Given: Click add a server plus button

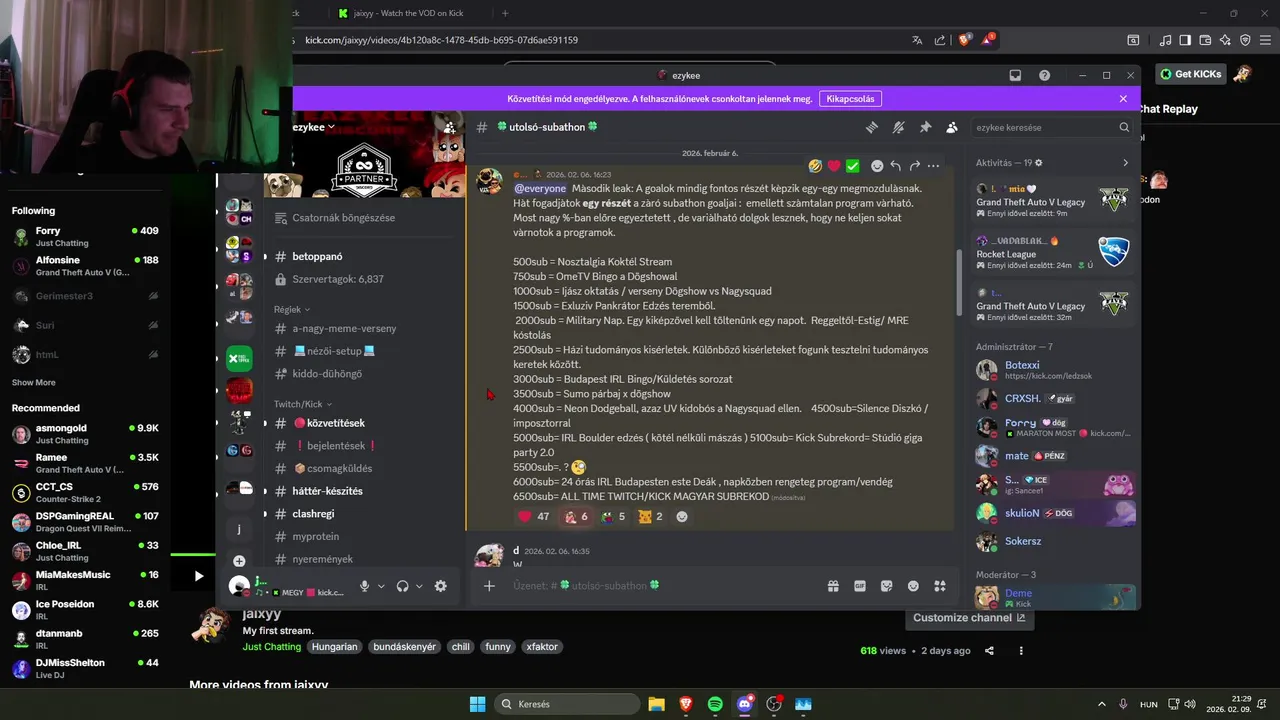Looking at the screenshot, I should (x=239, y=561).
